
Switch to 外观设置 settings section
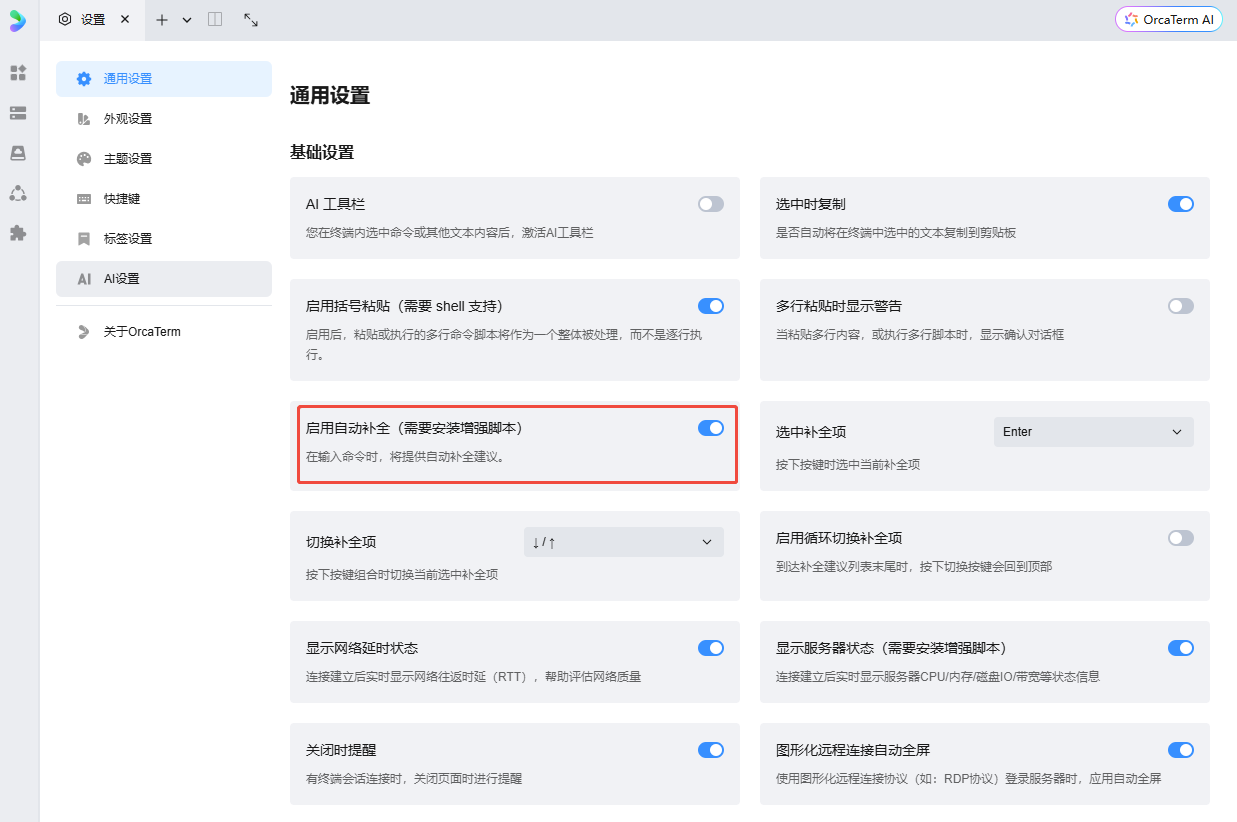click(128, 119)
